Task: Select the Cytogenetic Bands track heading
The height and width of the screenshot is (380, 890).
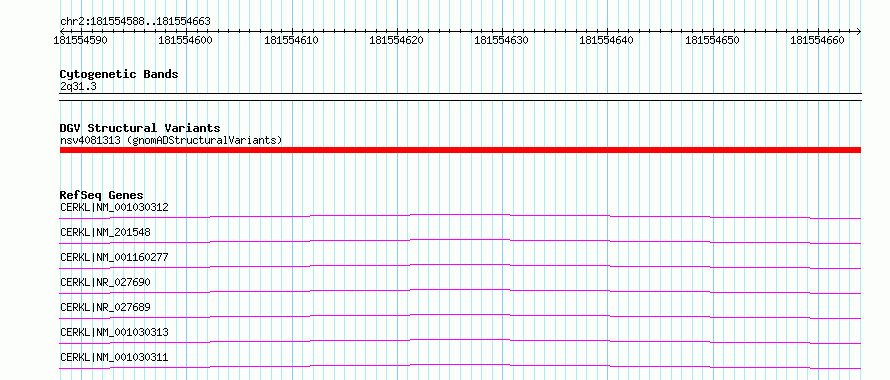Action: pyautogui.click(x=119, y=74)
